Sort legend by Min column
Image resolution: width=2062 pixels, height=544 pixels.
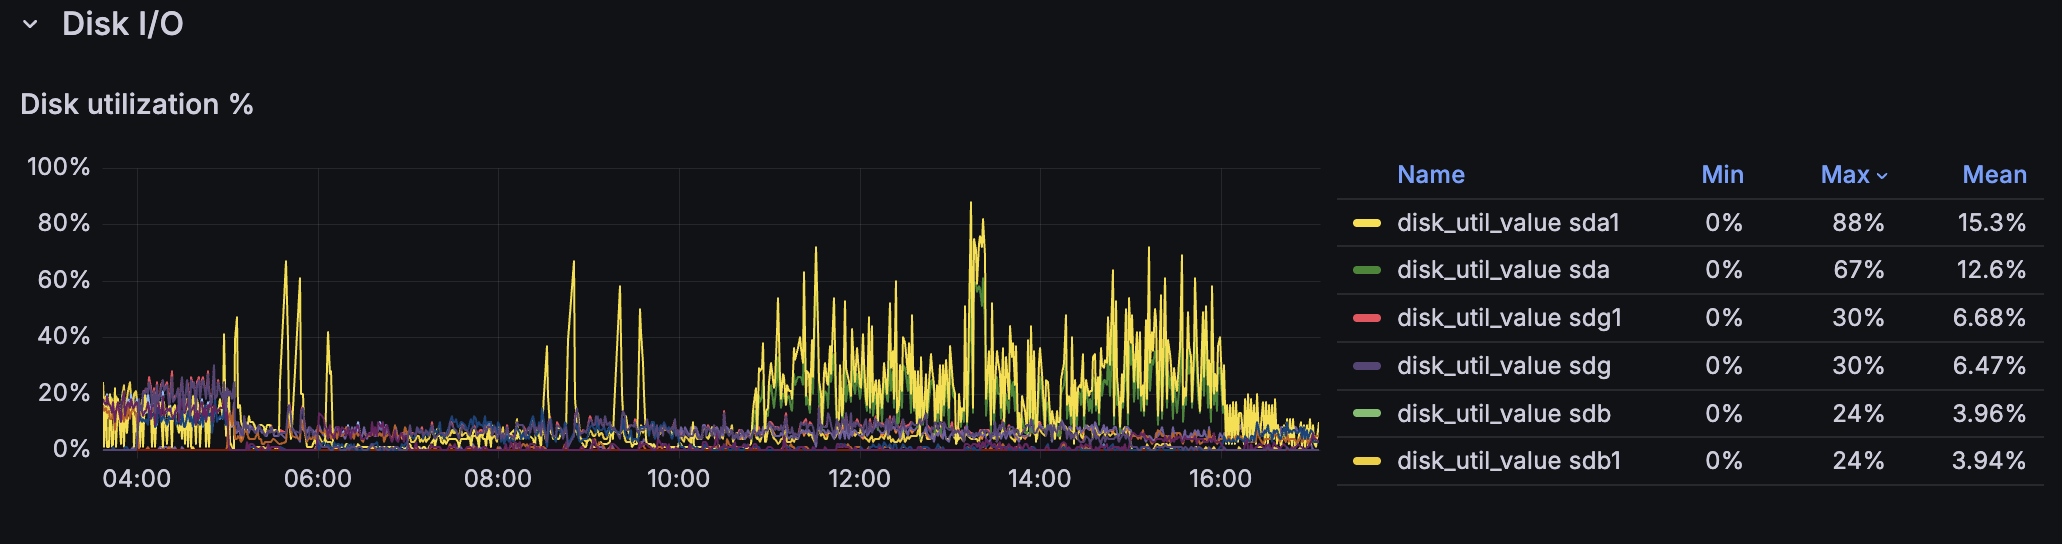click(x=1722, y=175)
